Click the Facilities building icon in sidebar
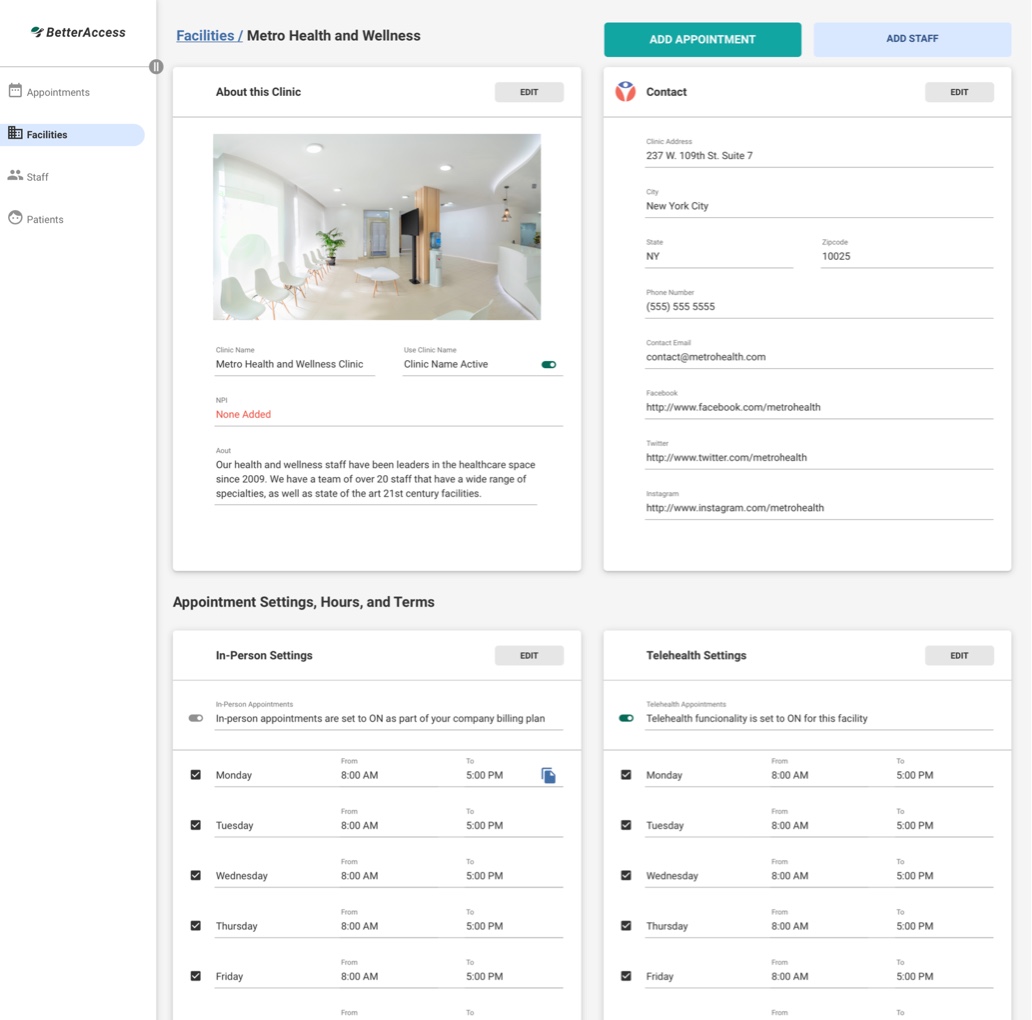The height and width of the screenshot is (1020, 1032). coord(16,133)
